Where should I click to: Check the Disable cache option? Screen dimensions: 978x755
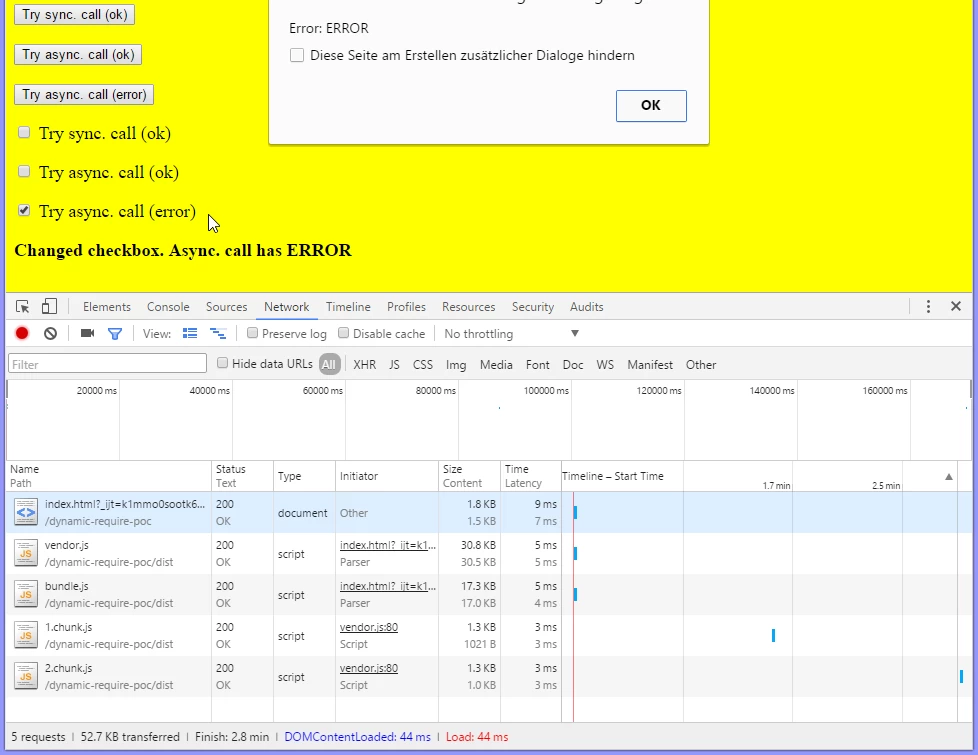tap(344, 333)
